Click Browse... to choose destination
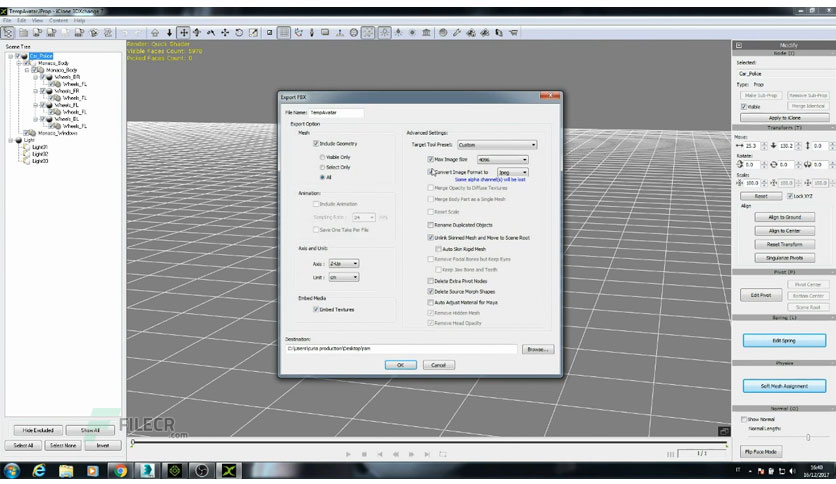 coord(537,349)
